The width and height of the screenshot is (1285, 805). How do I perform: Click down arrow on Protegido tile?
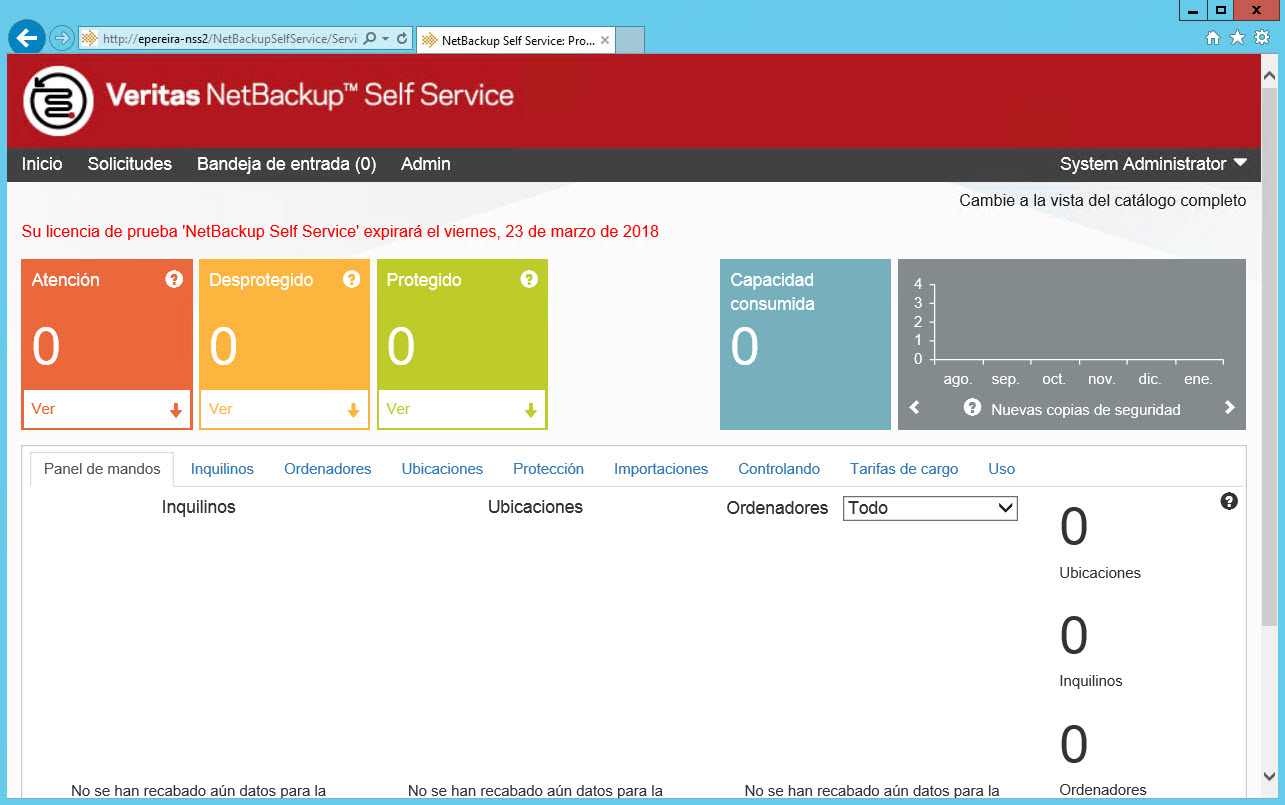(x=531, y=410)
